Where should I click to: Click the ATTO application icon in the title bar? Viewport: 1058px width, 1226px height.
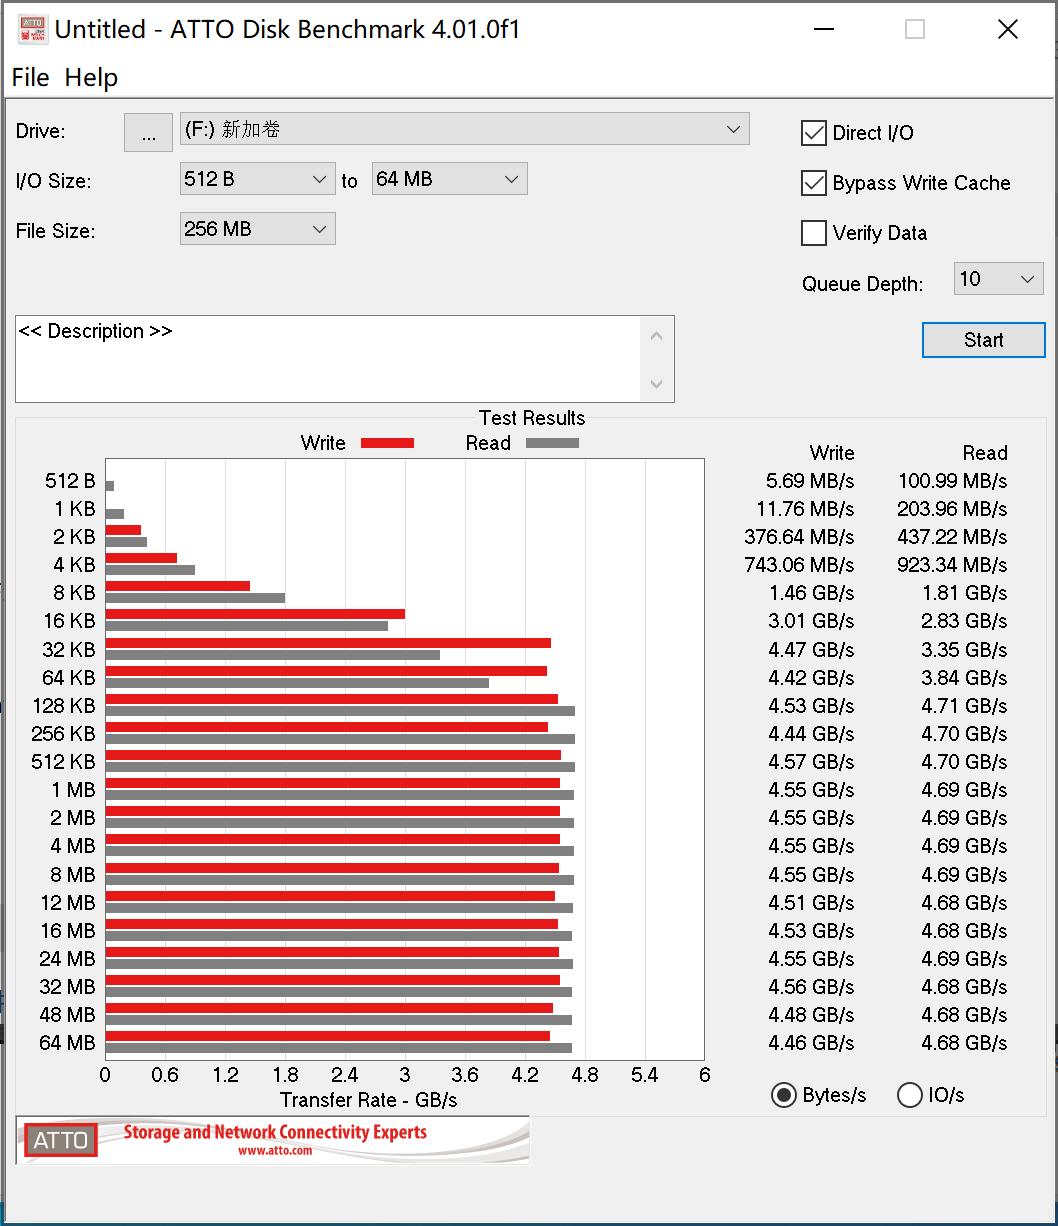[x=32, y=28]
